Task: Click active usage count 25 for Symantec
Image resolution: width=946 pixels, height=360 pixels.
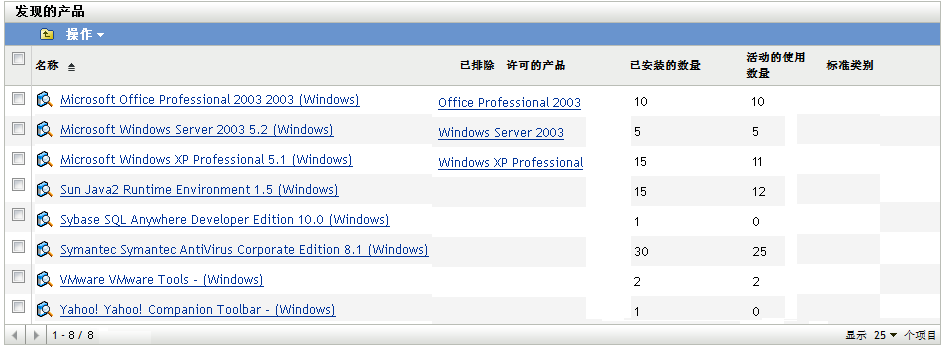Action: (760, 251)
